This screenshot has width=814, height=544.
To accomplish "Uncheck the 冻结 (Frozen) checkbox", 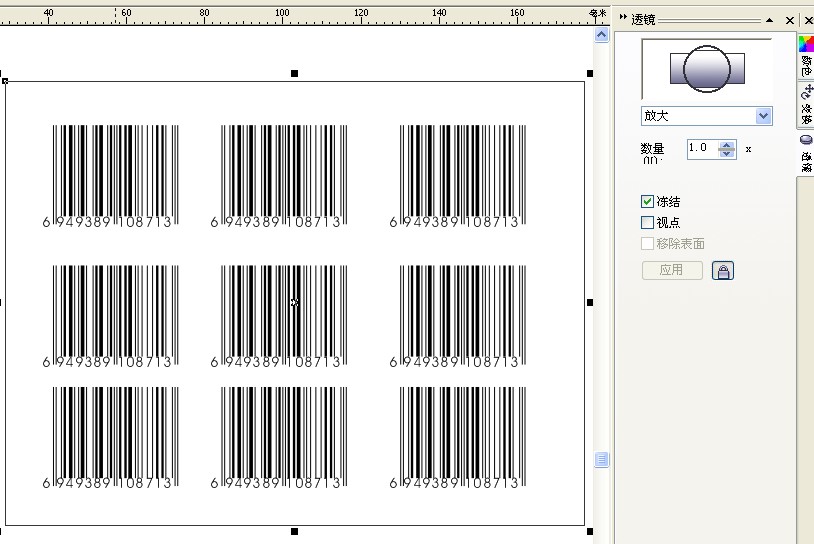I will (647, 202).
